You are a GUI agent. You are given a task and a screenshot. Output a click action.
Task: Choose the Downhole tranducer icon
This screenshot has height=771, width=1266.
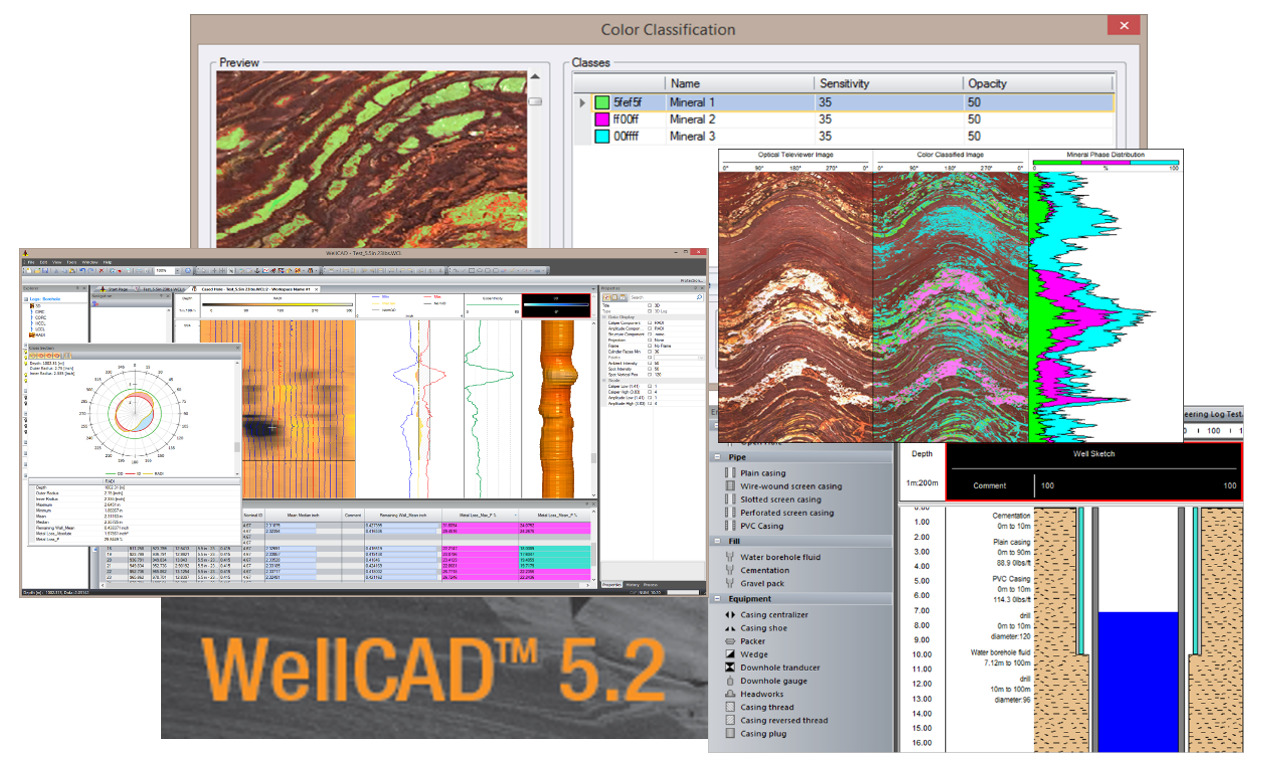pos(729,667)
